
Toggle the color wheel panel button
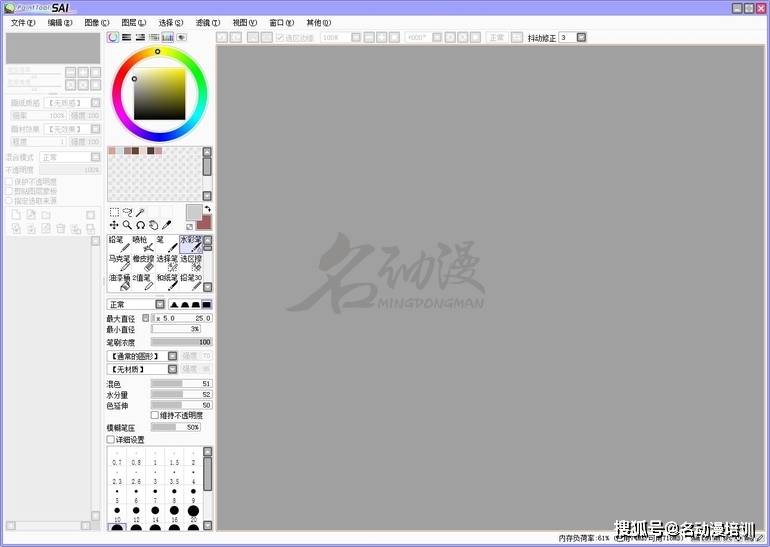(113, 37)
